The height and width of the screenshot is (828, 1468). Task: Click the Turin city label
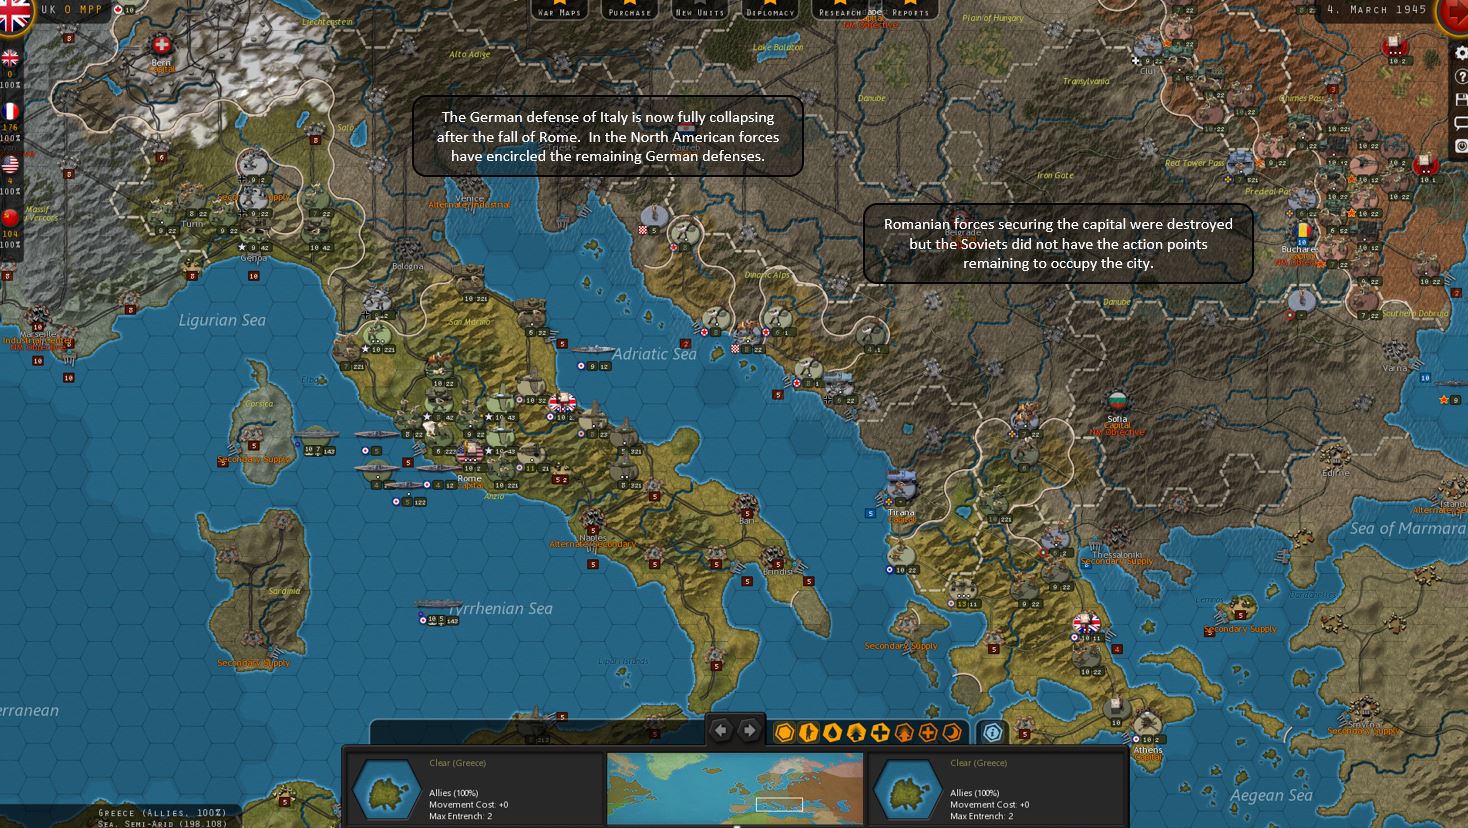[191, 224]
